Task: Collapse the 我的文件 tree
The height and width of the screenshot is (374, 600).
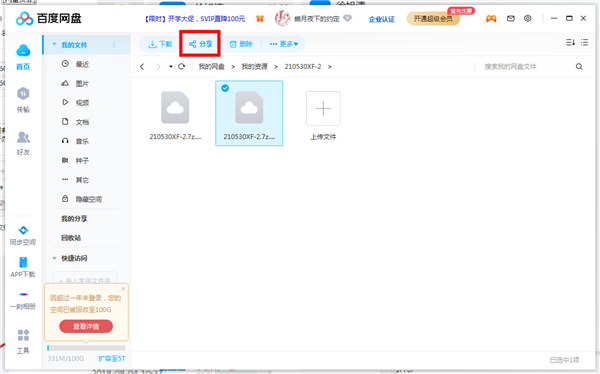Action: [x=54, y=44]
